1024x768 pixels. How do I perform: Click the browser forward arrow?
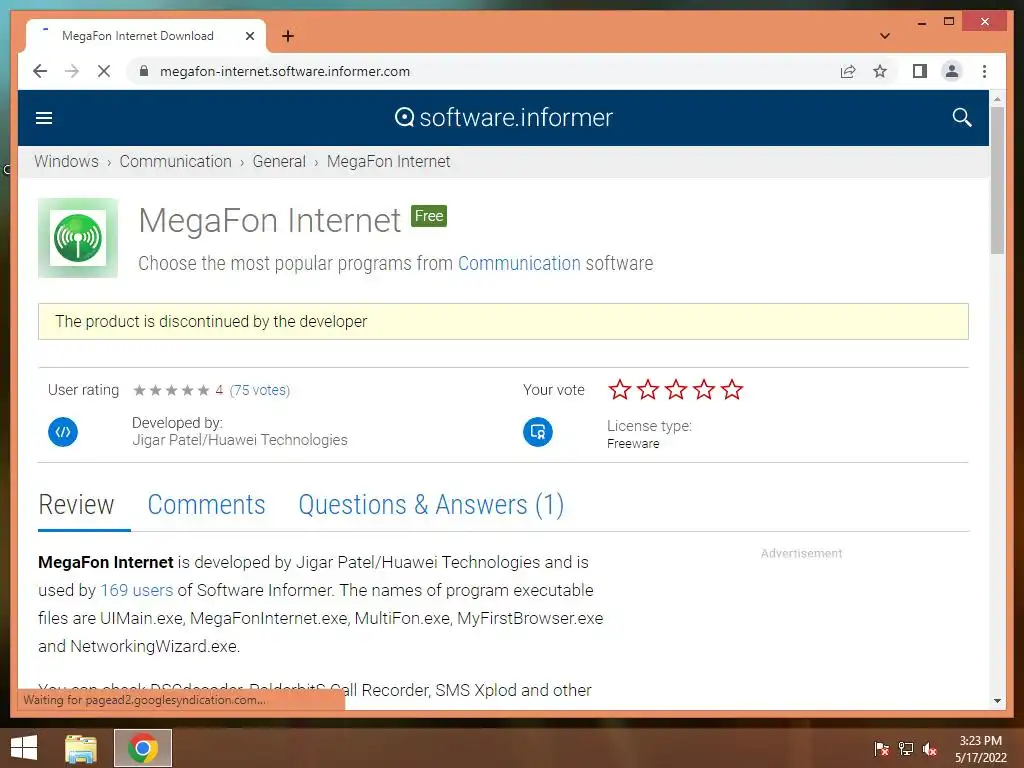pyautogui.click(x=72, y=71)
